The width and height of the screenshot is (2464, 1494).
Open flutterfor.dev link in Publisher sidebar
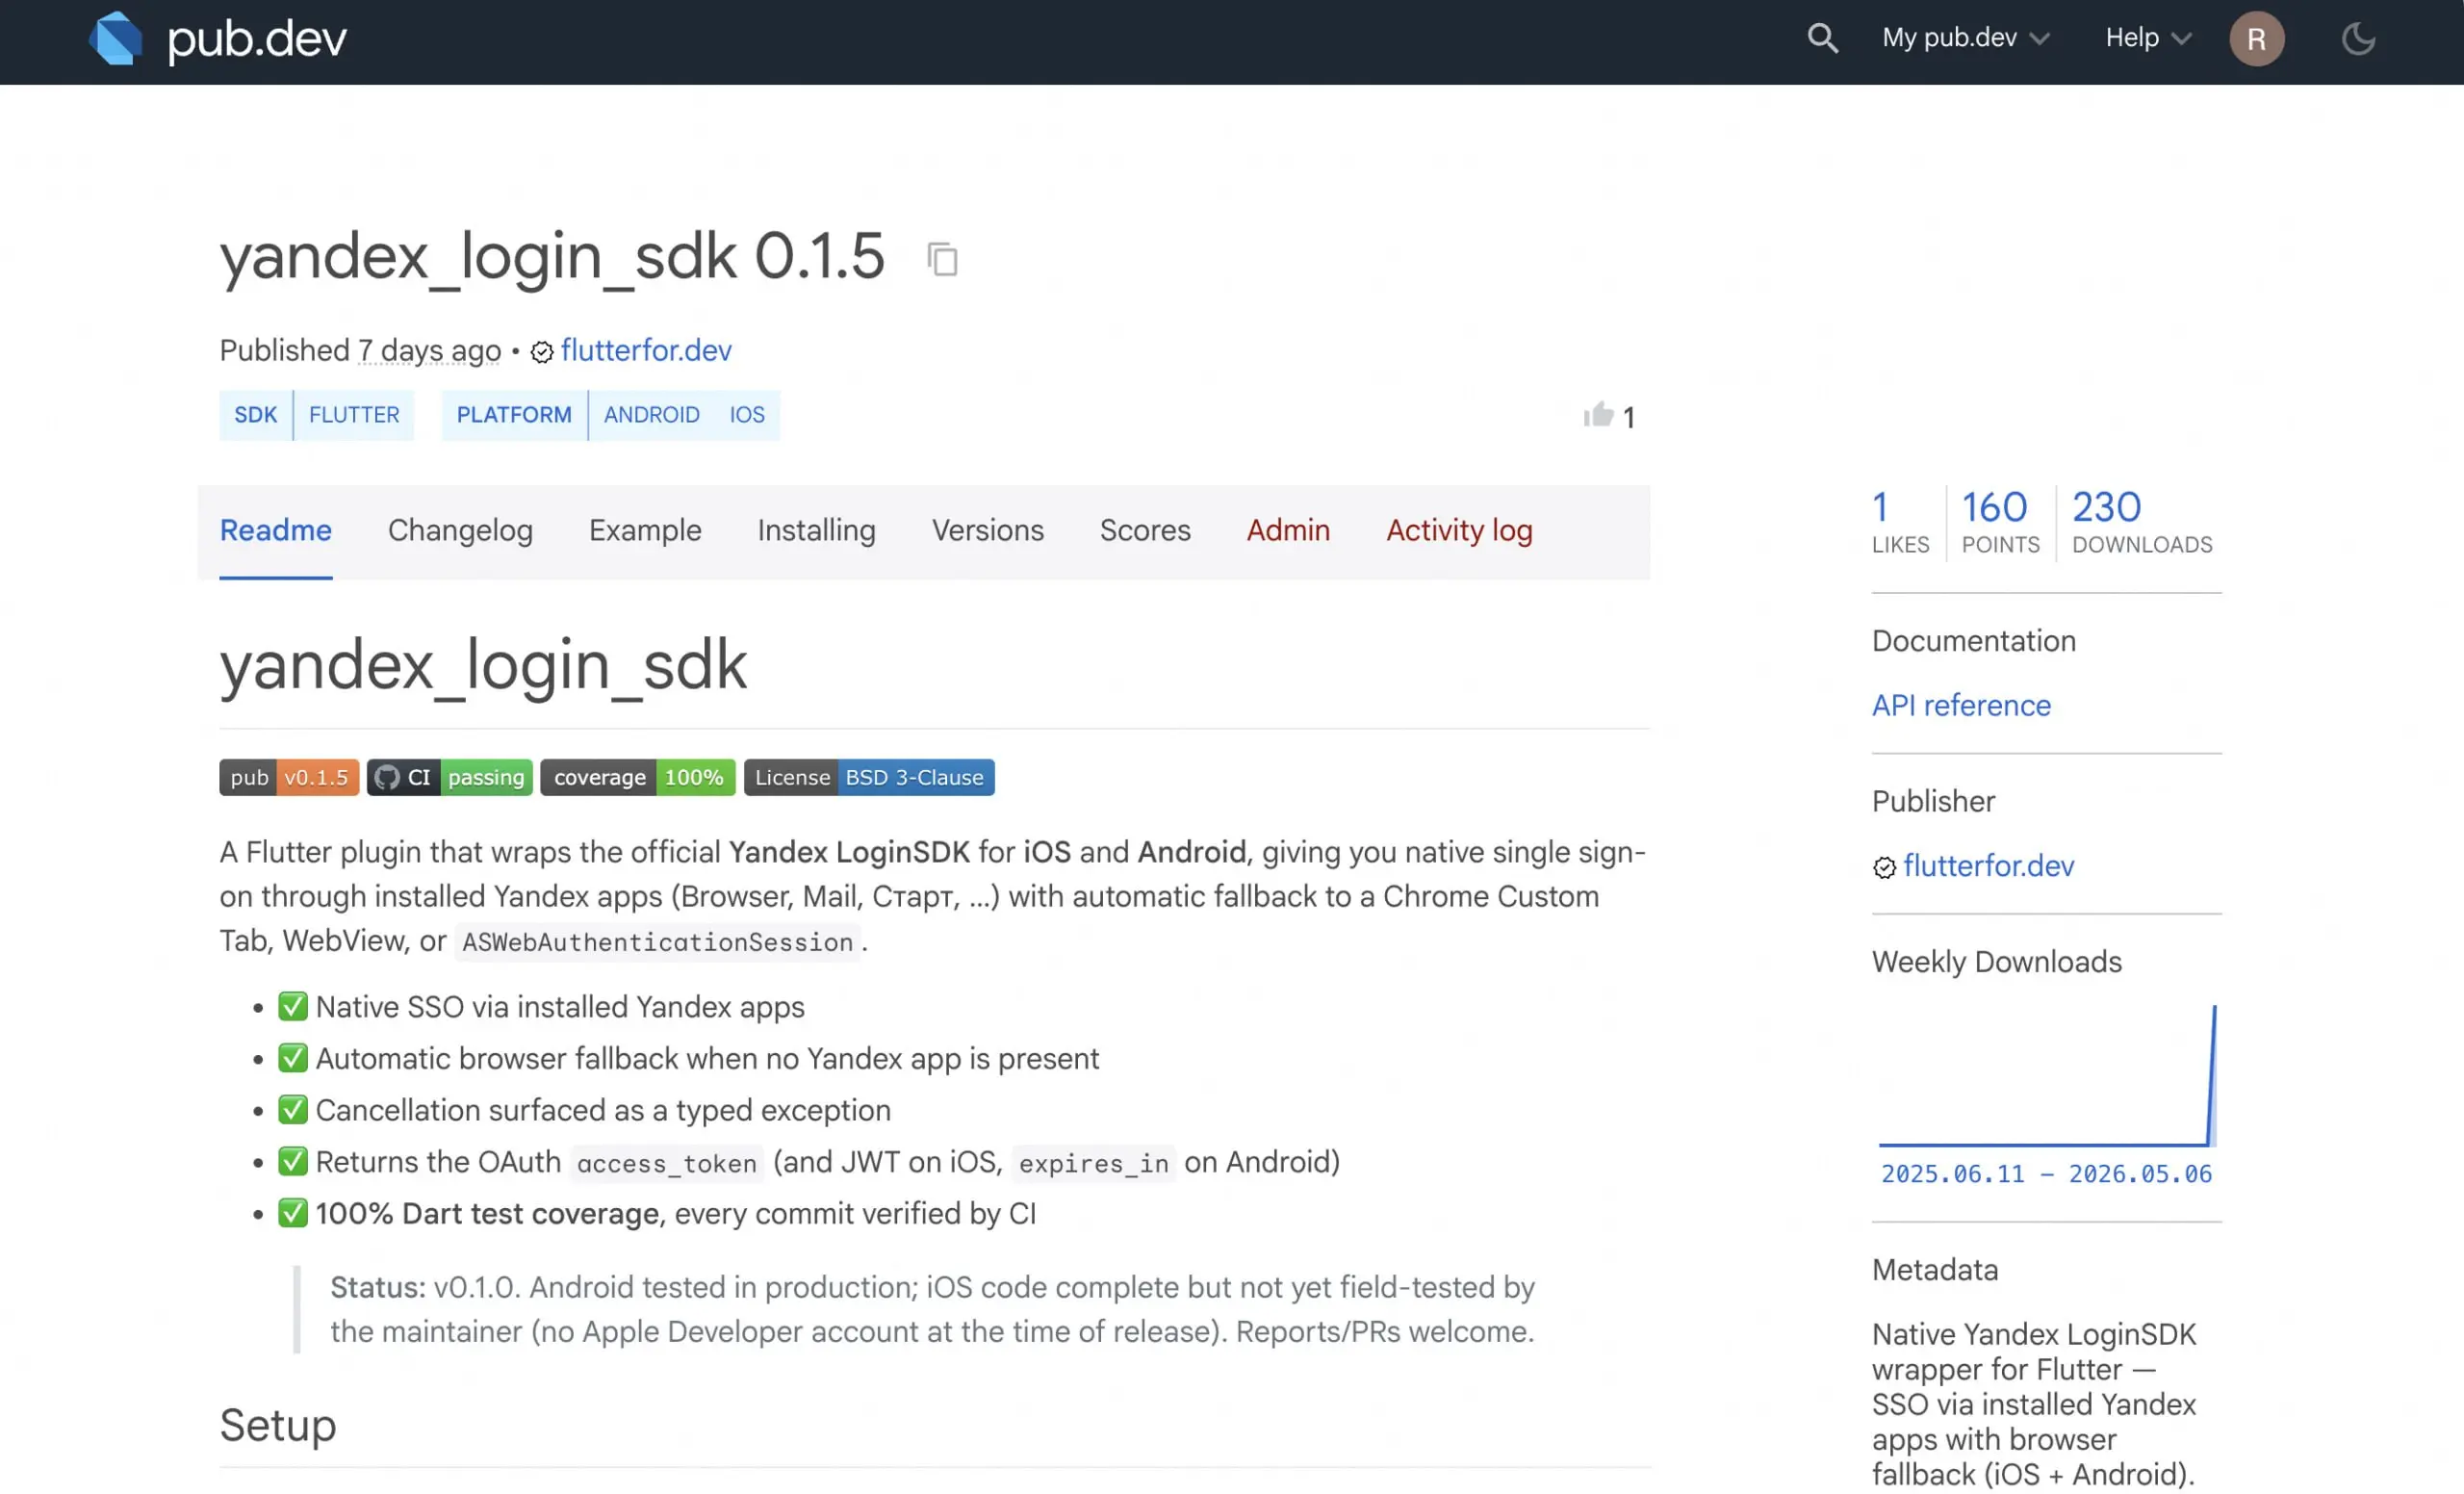click(1988, 865)
